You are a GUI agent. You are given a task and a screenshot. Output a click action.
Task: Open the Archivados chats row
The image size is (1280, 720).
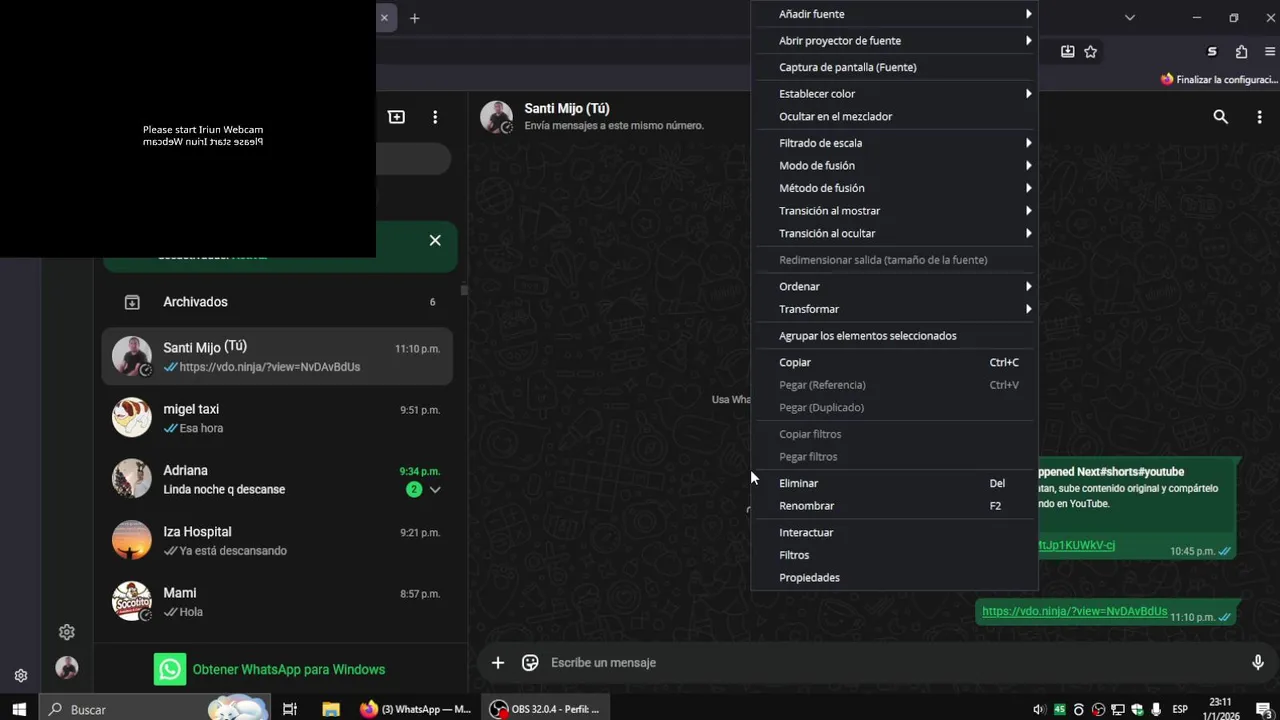tap(278, 302)
